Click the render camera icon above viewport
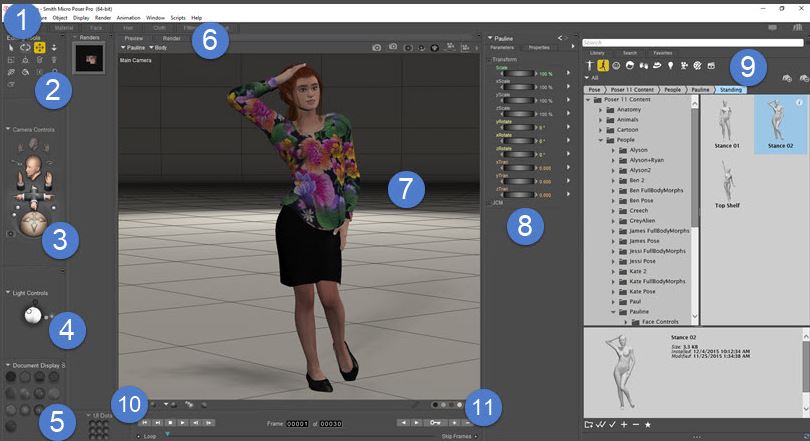The width and height of the screenshot is (810, 441). pos(377,48)
